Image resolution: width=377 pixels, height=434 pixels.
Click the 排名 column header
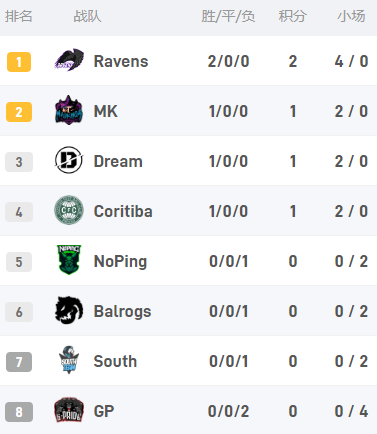19,16
